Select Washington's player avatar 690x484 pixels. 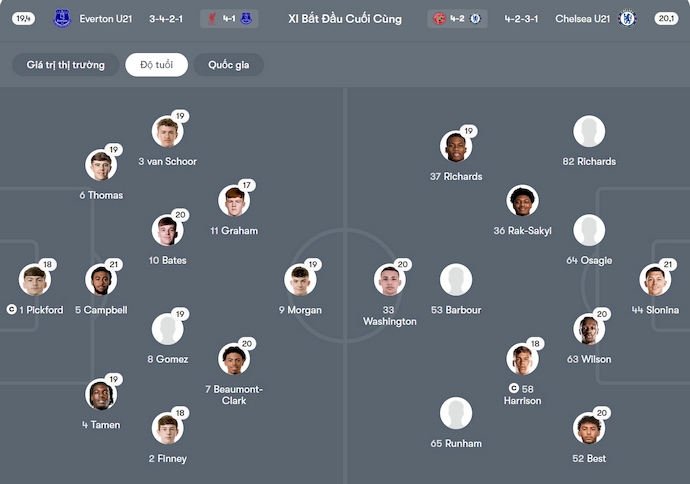[x=390, y=280]
